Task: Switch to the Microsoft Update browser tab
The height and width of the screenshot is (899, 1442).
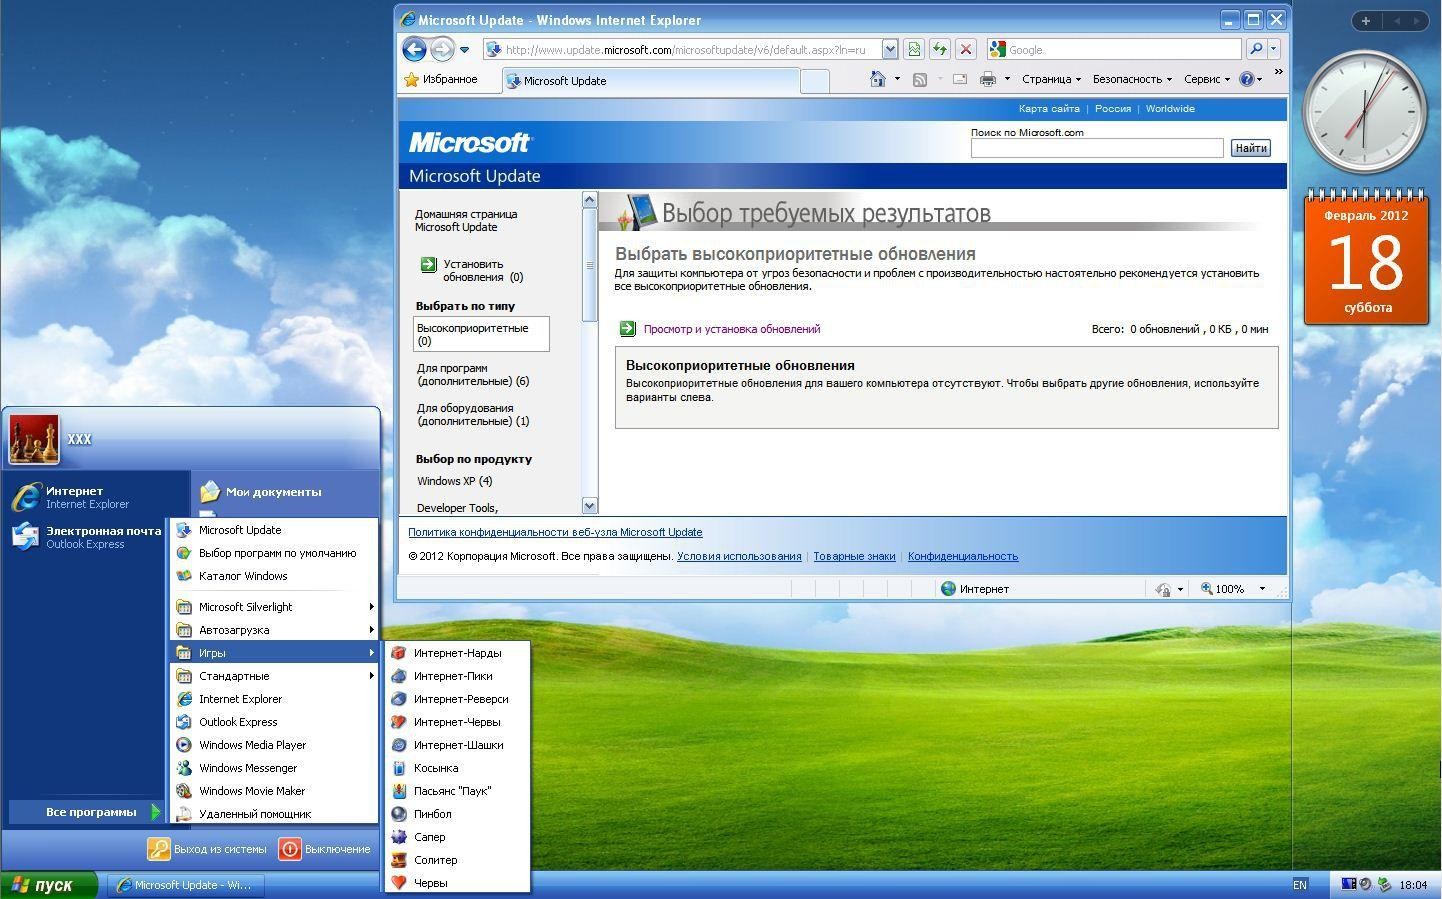Action: [650, 81]
